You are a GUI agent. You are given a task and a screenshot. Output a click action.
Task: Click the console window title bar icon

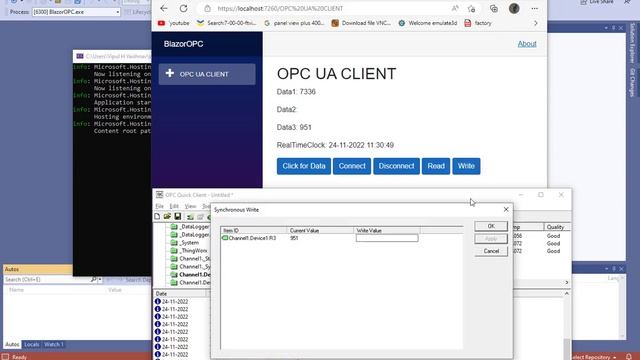[80, 56]
